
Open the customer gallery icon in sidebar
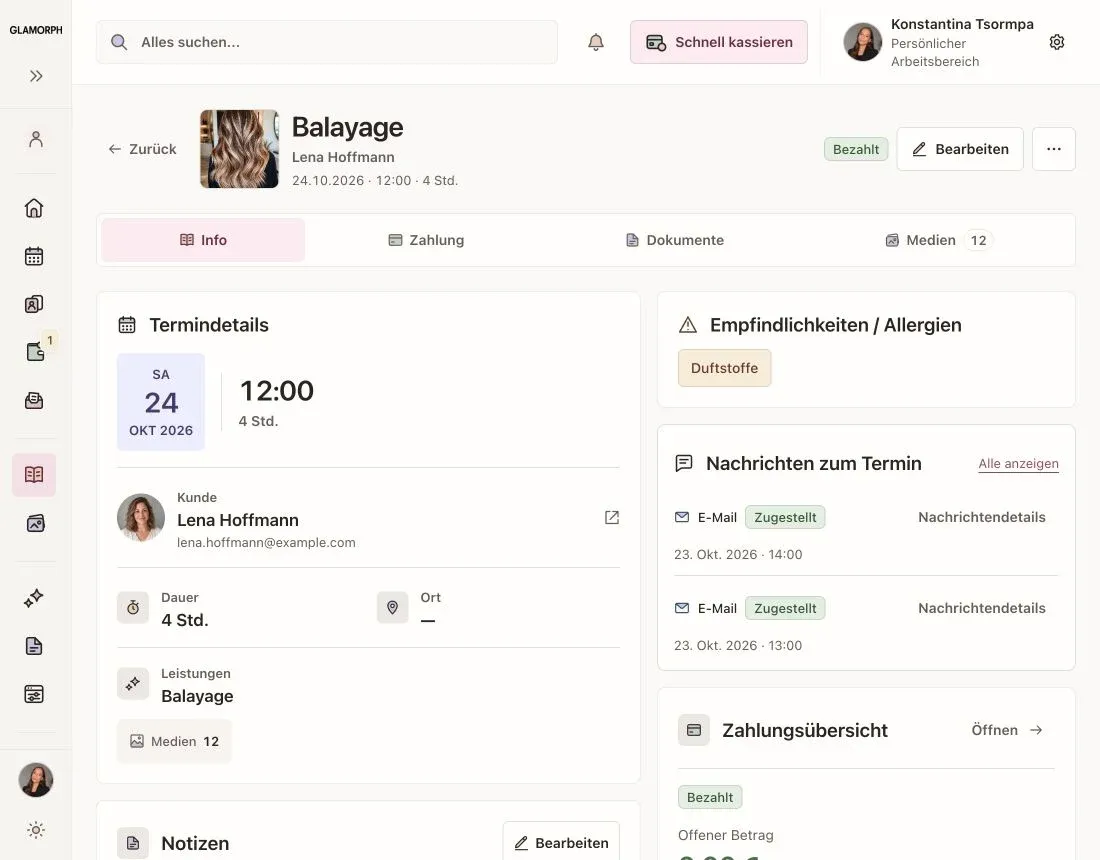coord(34,304)
